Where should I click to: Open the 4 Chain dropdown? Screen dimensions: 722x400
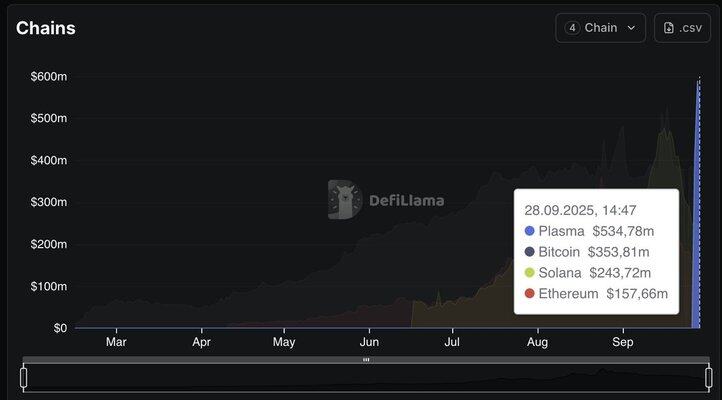[x=600, y=28]
